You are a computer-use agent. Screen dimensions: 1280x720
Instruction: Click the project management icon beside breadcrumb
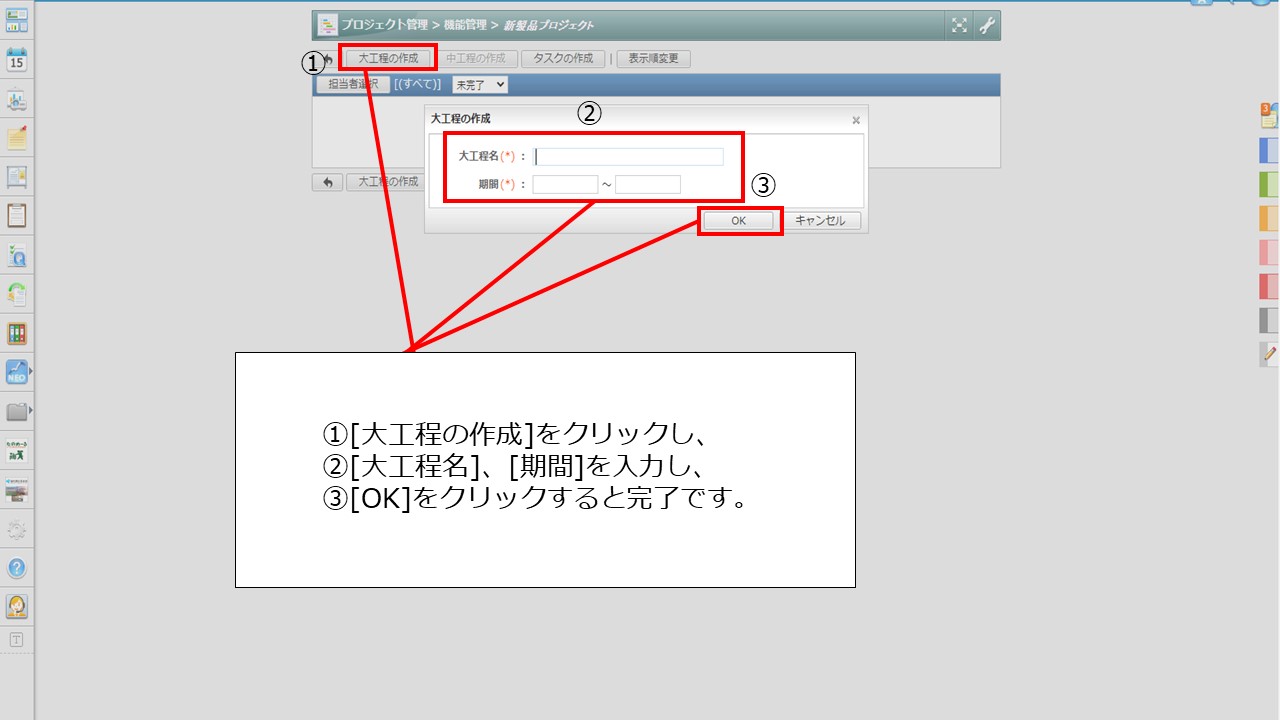pyautogui.click(x=327, y=25)
